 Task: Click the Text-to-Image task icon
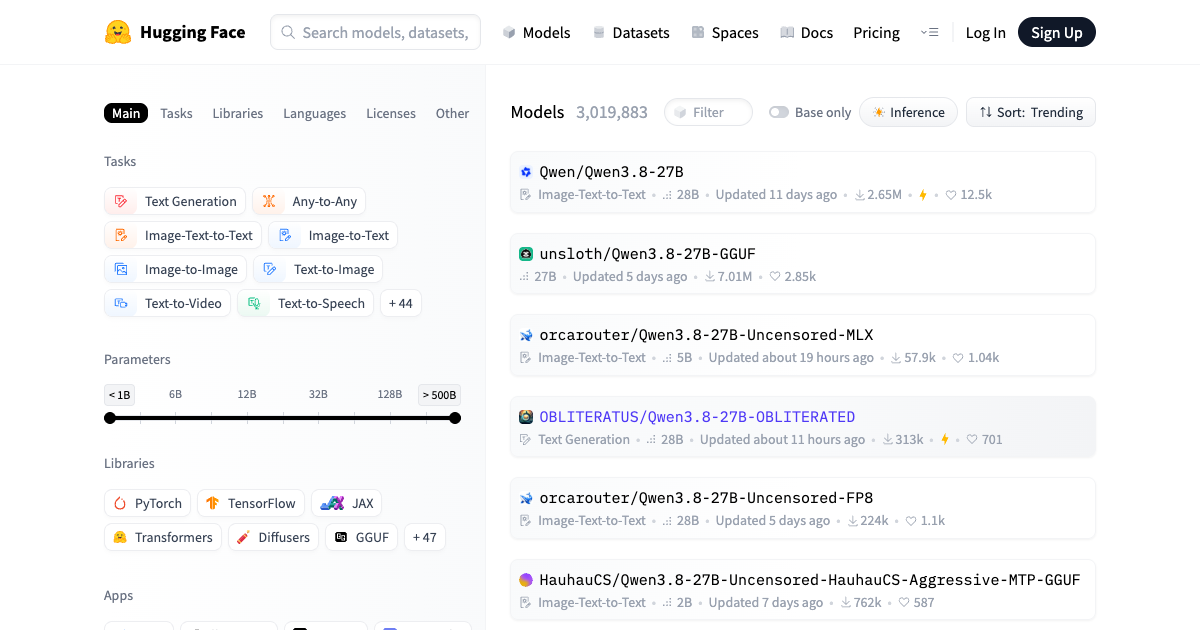pos(270,269)
